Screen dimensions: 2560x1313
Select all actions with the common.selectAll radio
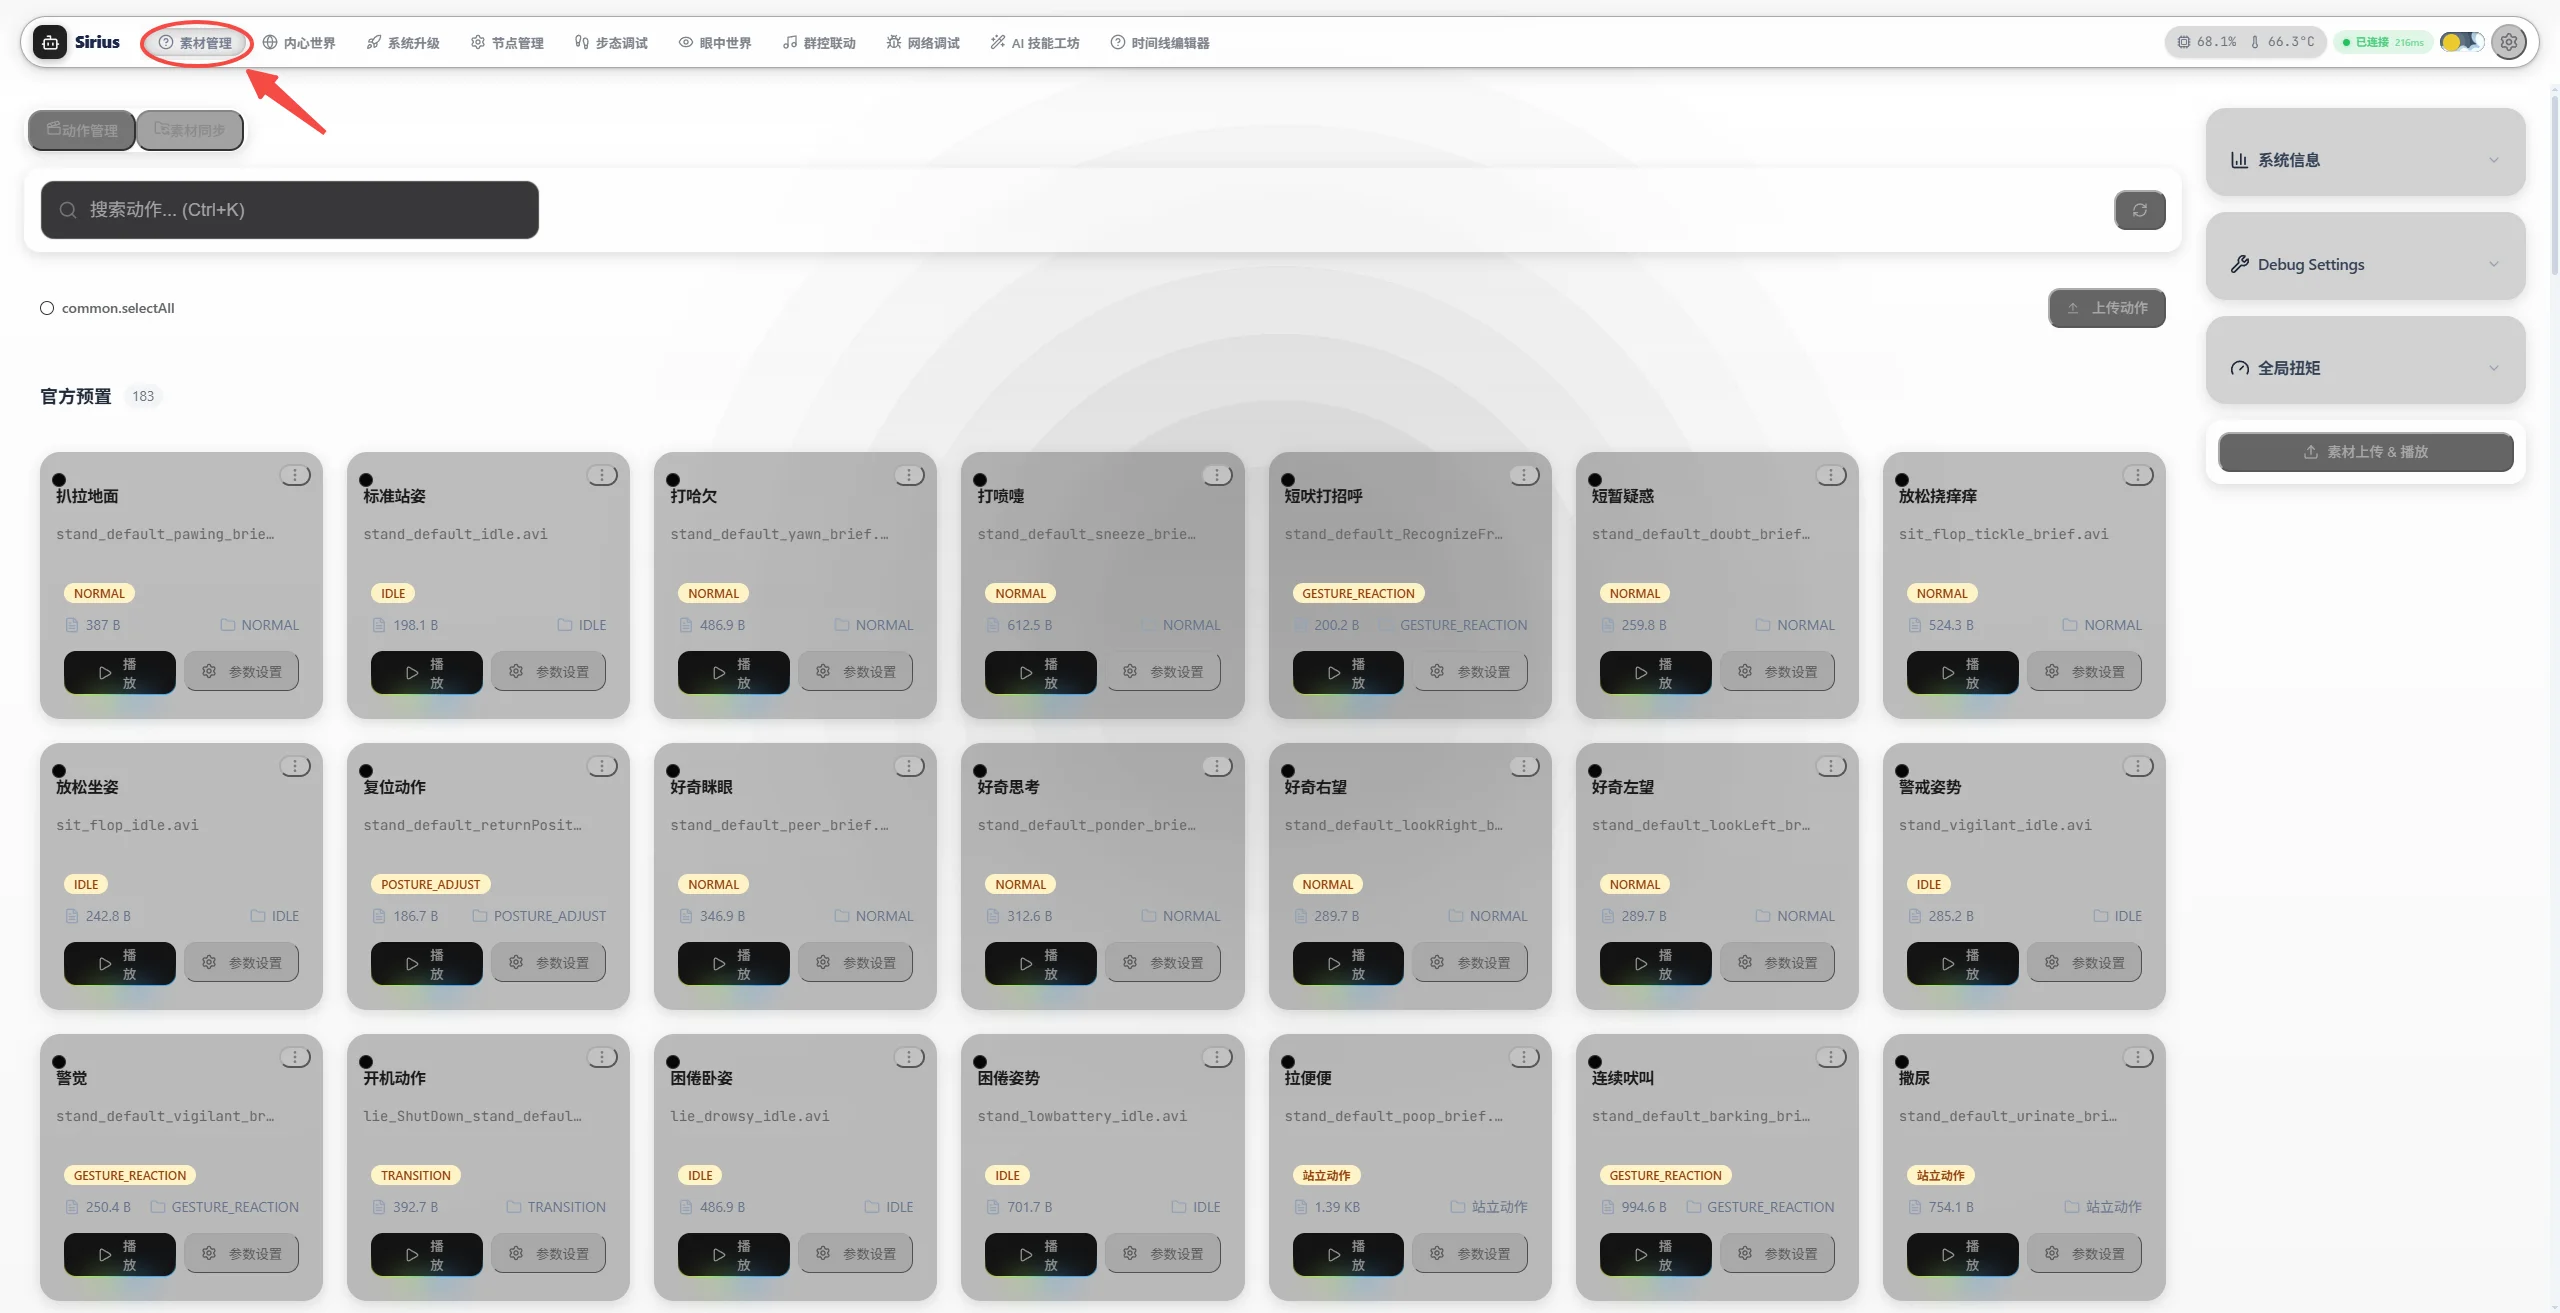47,308
